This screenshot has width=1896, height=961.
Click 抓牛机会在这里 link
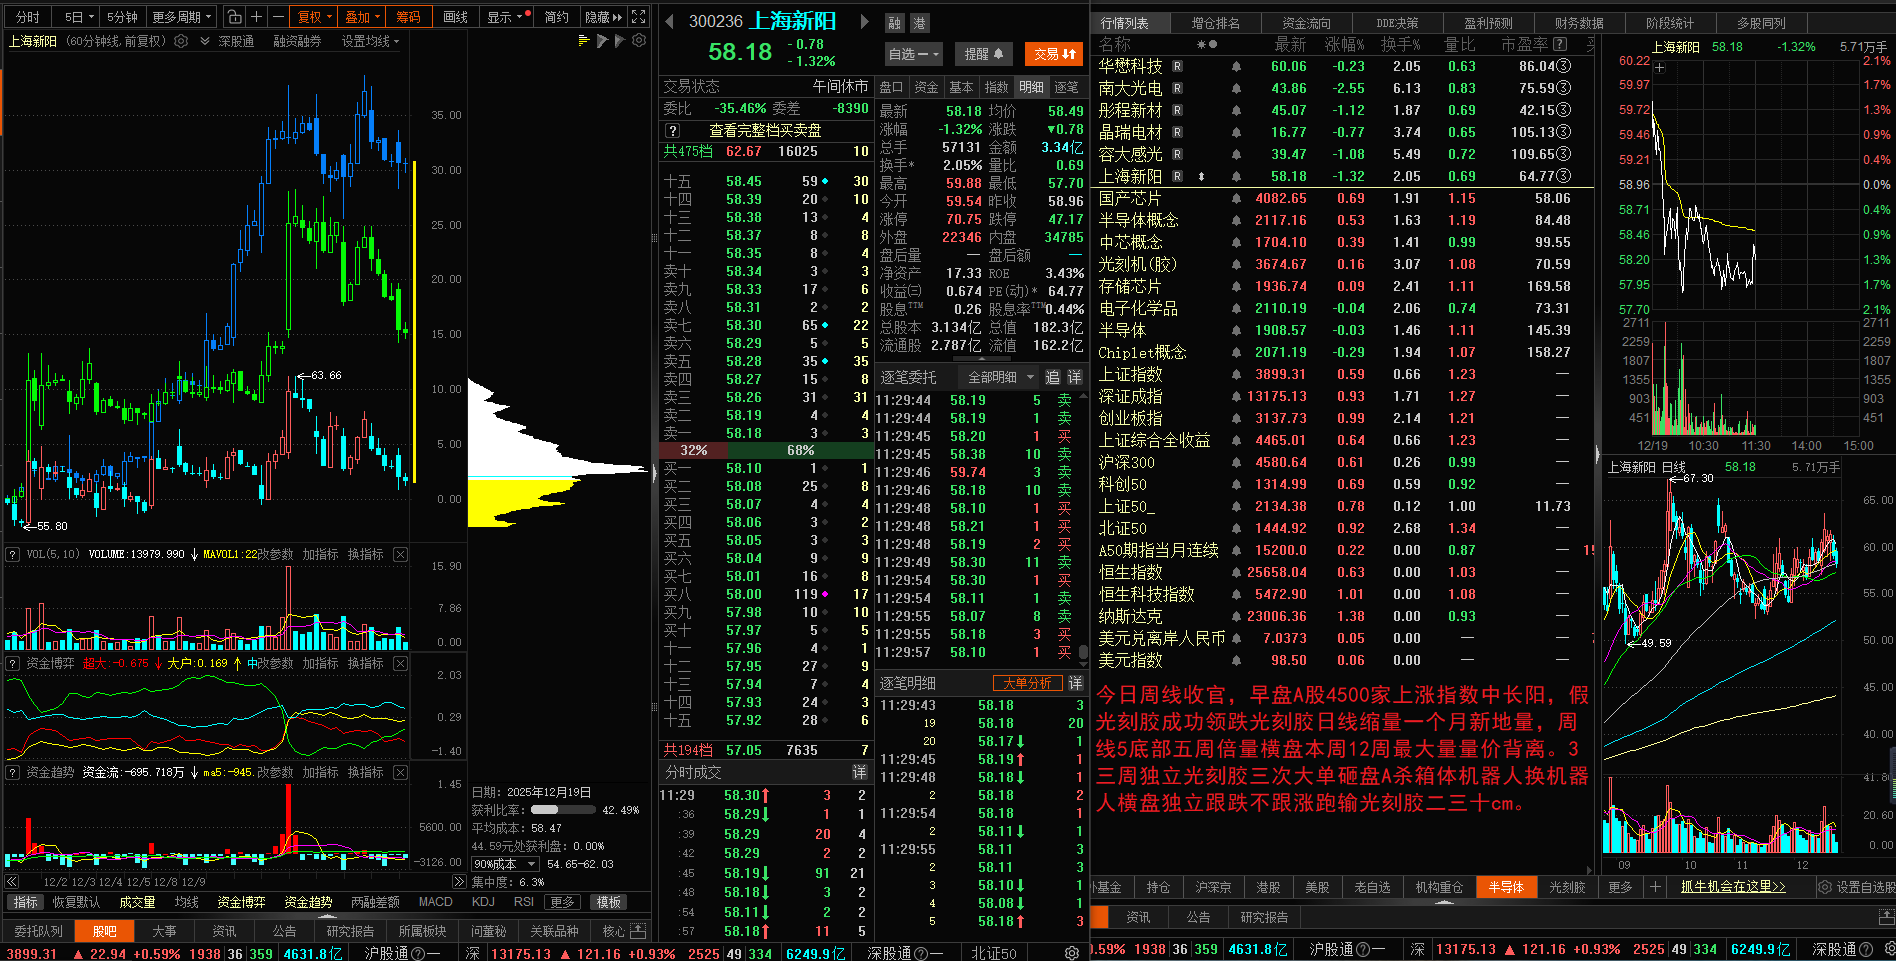(1733, 887)
